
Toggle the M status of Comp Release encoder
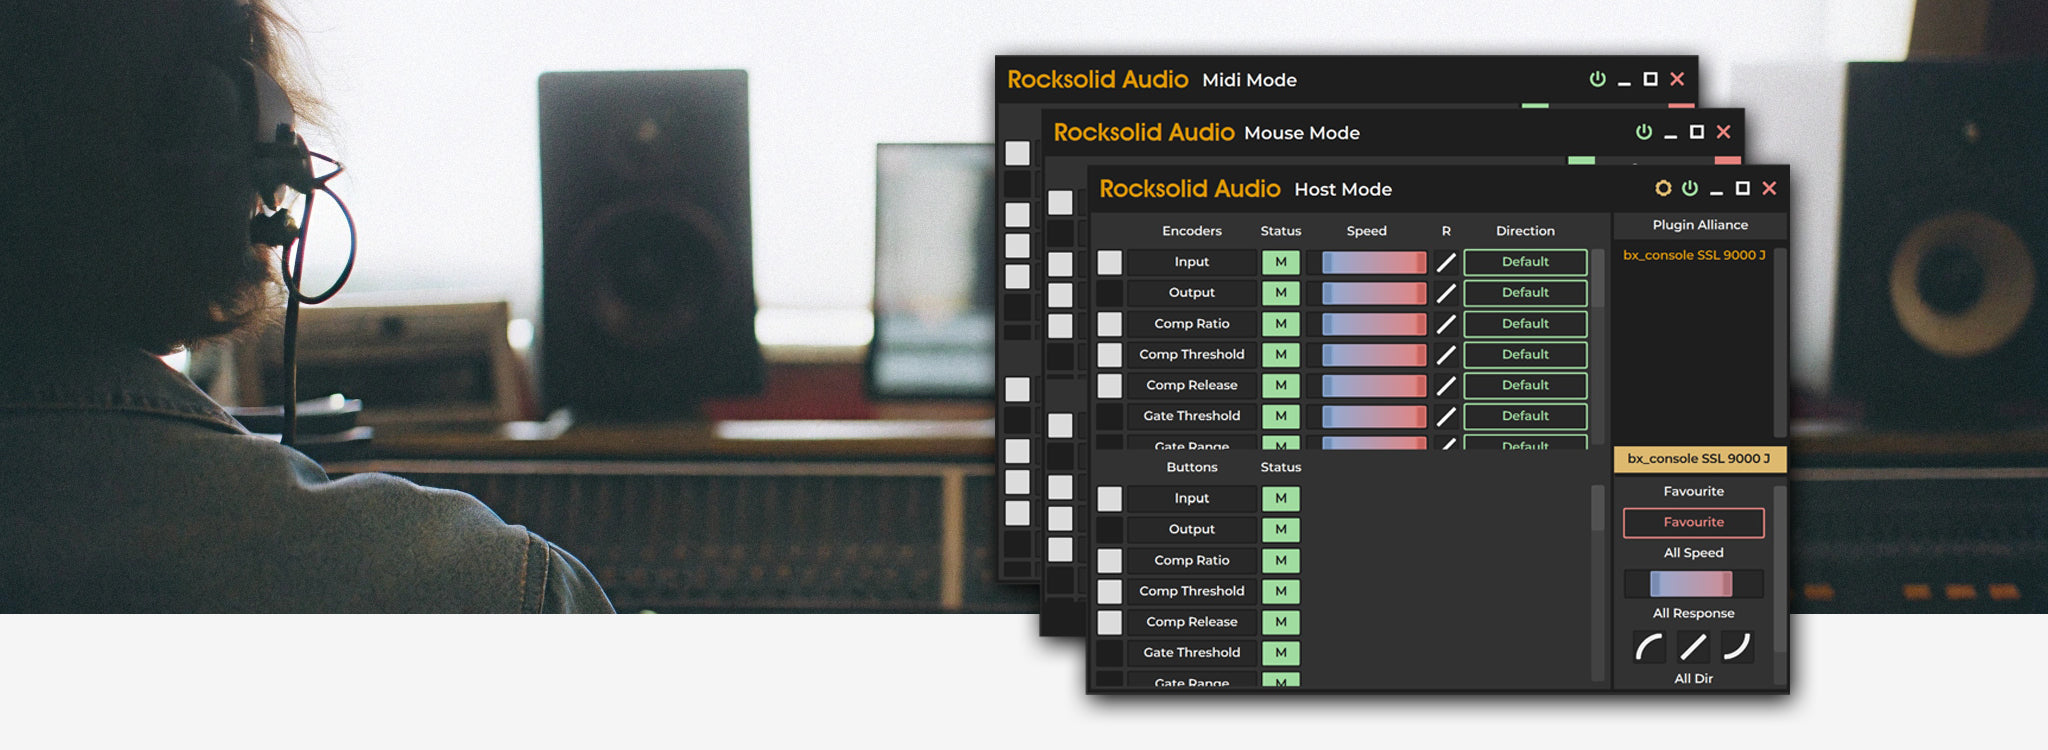click(1280, 386)
